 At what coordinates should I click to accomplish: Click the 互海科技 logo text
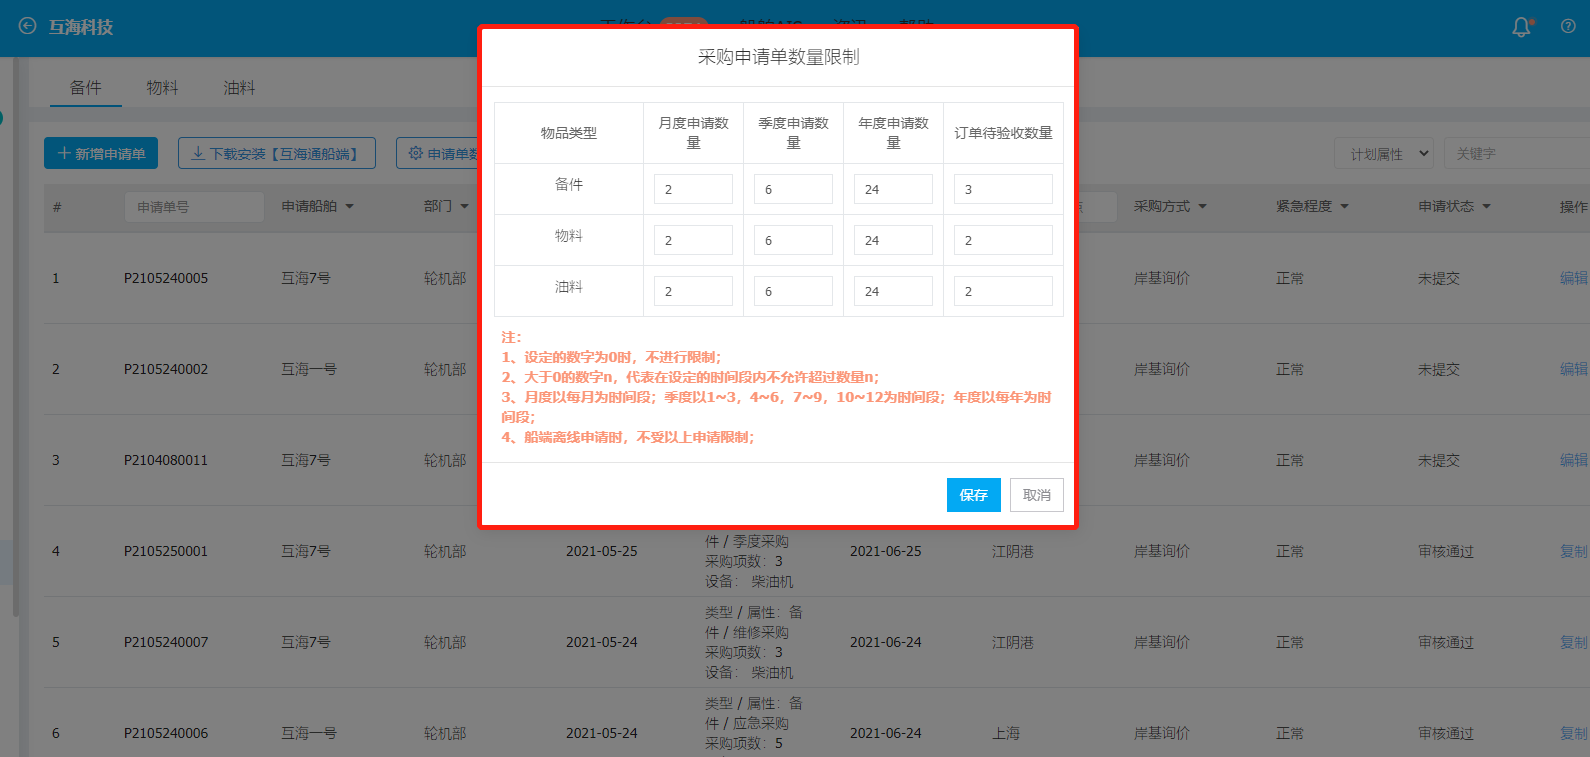pyautogui.click(x=81, y=27)
